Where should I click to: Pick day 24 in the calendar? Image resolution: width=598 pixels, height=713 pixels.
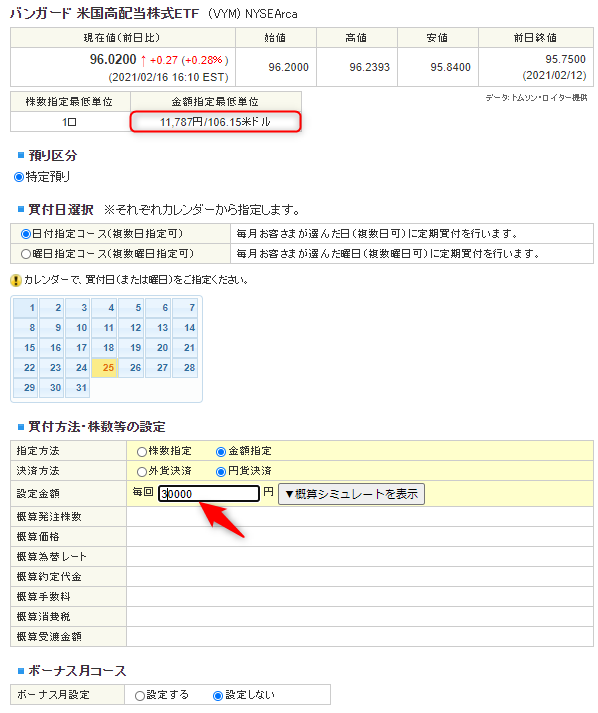pos(78,368)
